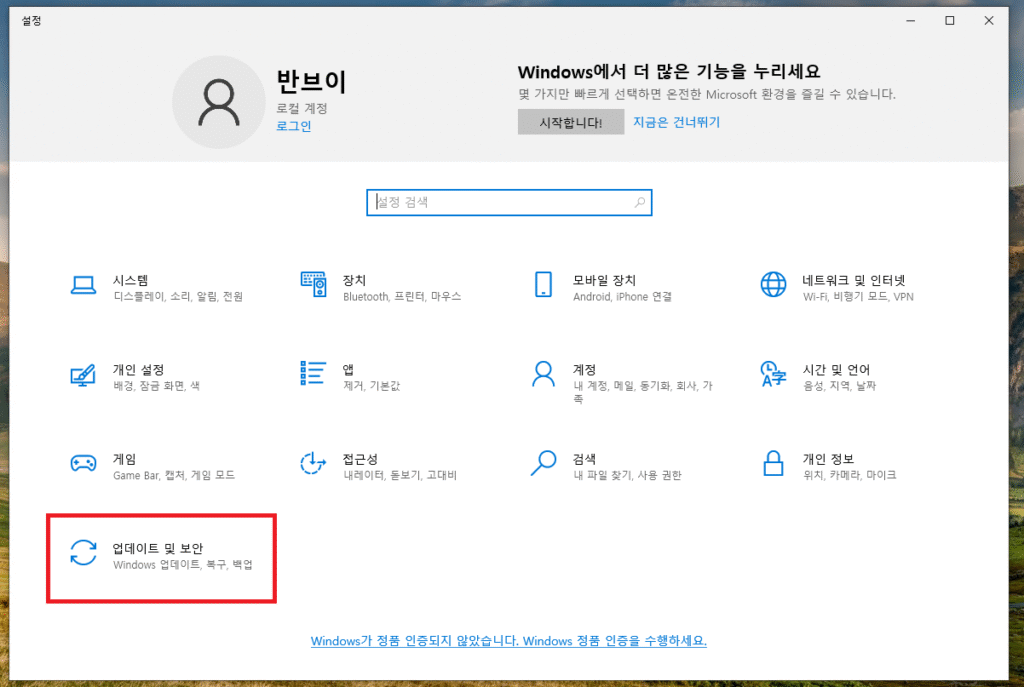Select 'Windows 업데이트, 복구, 백업' description
Image resolution: width=1024 pixels, height=687 pixels.
183,564
